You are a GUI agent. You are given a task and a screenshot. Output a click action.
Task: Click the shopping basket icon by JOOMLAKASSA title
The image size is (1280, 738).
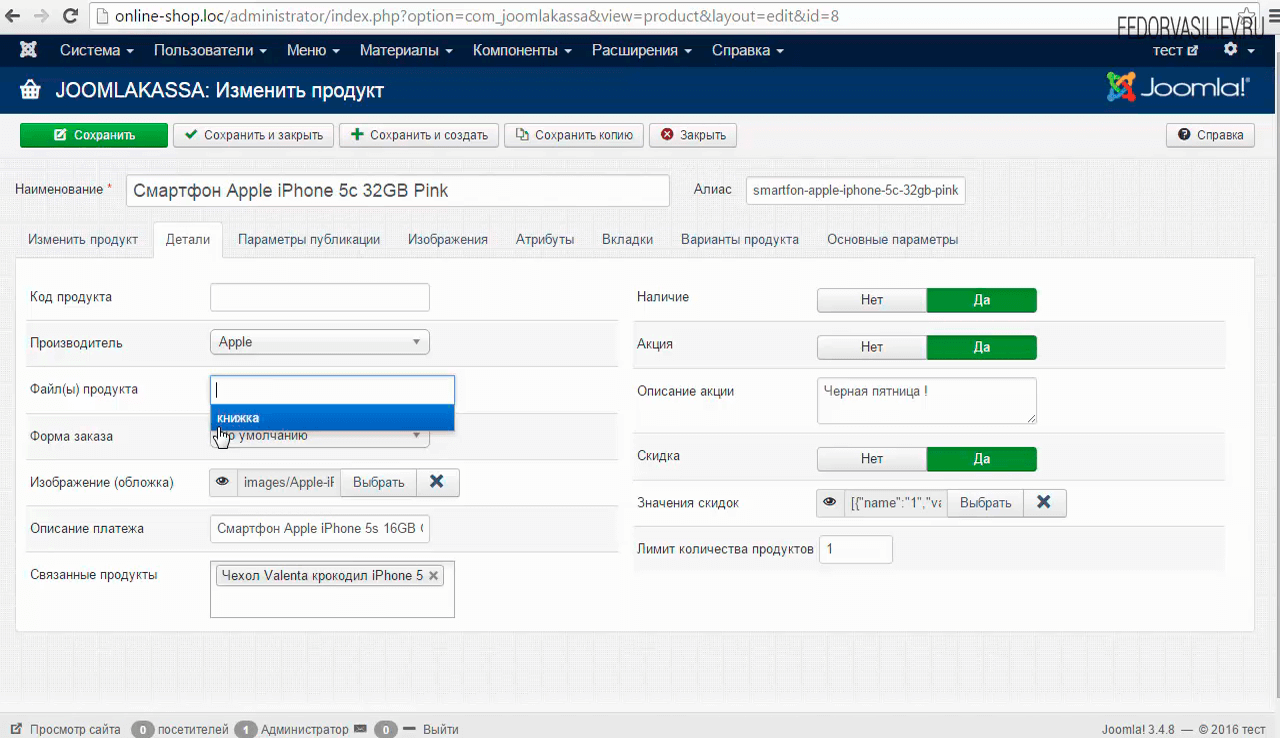coord(30,91)
